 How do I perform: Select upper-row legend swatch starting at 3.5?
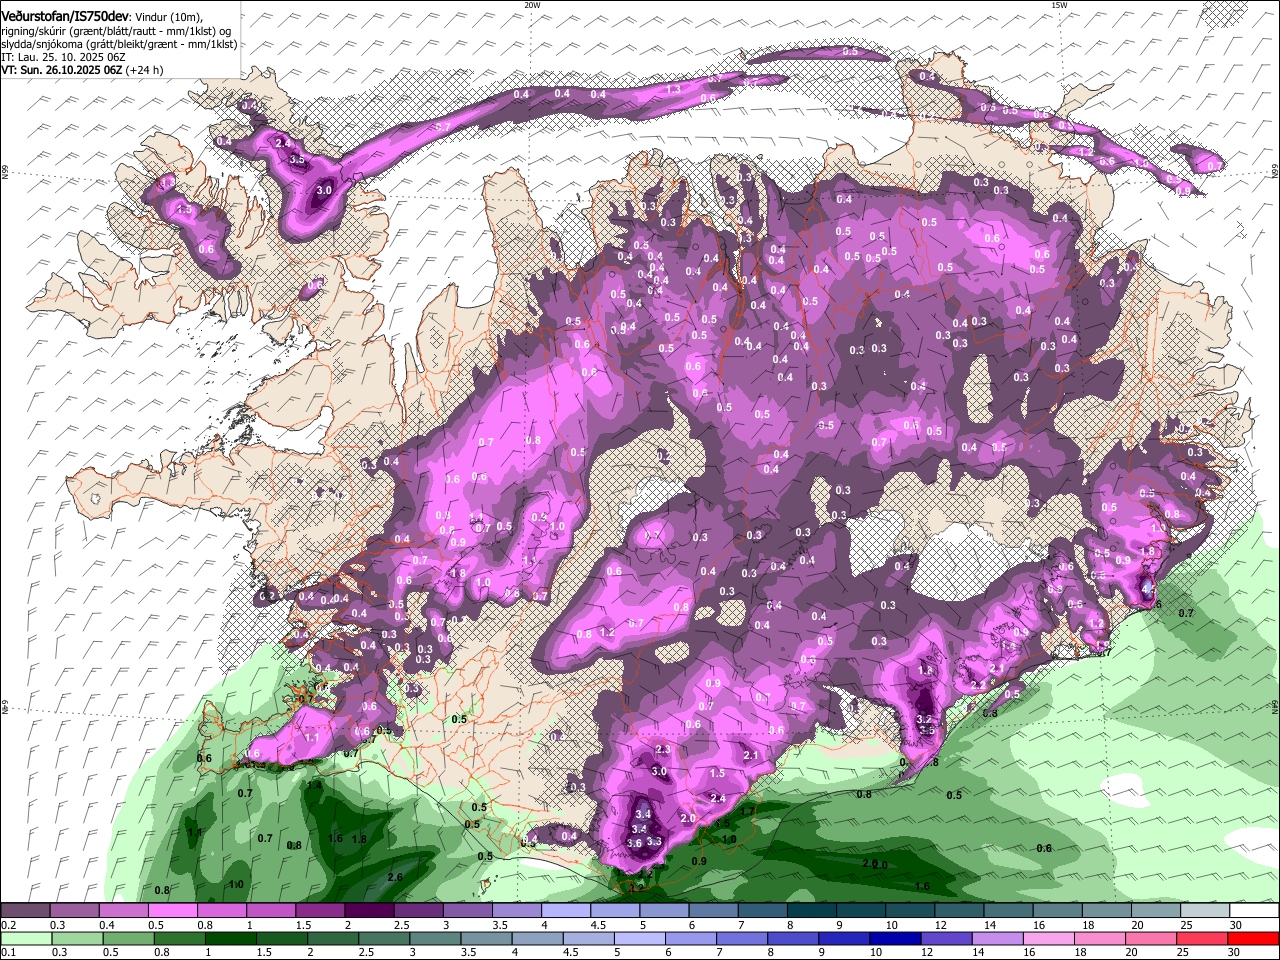tap(516, 911)
